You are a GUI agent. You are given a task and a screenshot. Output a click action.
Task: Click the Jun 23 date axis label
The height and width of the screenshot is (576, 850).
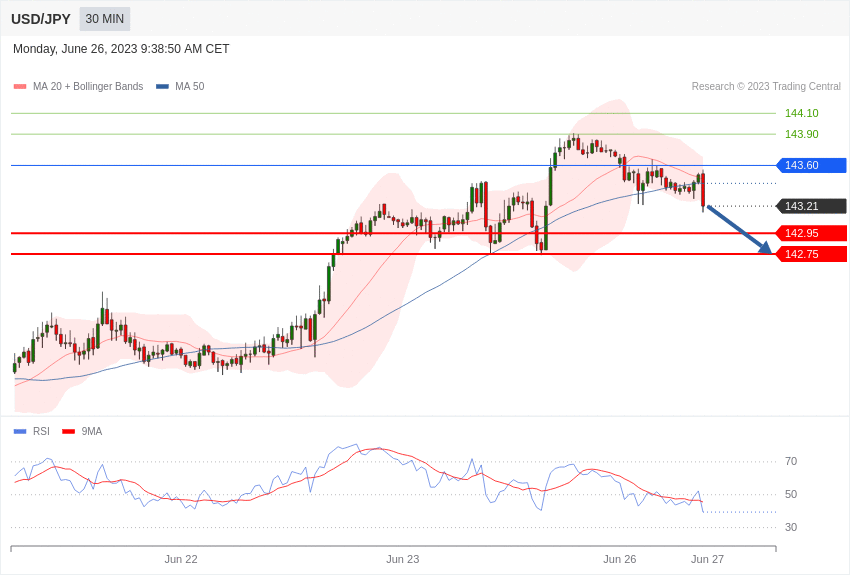402,559
